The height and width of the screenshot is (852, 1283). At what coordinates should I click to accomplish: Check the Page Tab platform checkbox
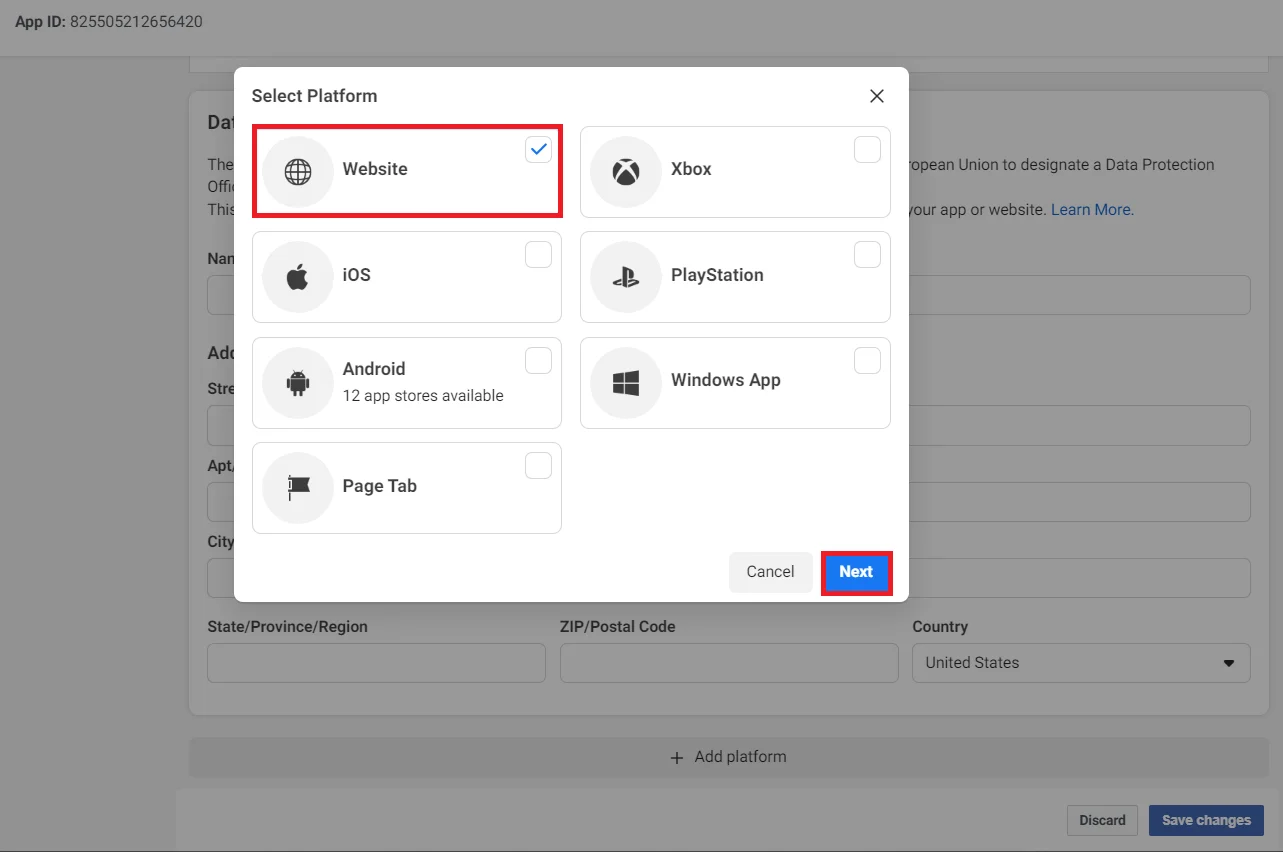point(538,466)
